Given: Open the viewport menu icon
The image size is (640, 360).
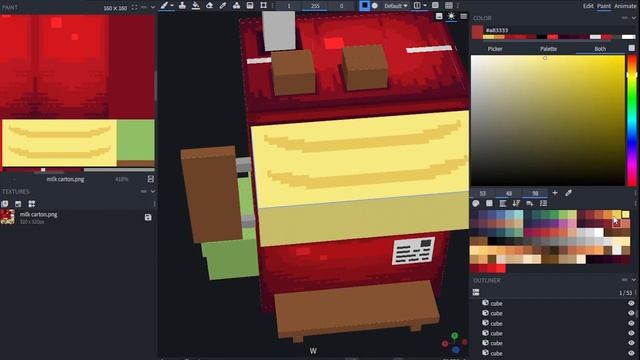Looking at the screenshot, I should tap(464, 16).
